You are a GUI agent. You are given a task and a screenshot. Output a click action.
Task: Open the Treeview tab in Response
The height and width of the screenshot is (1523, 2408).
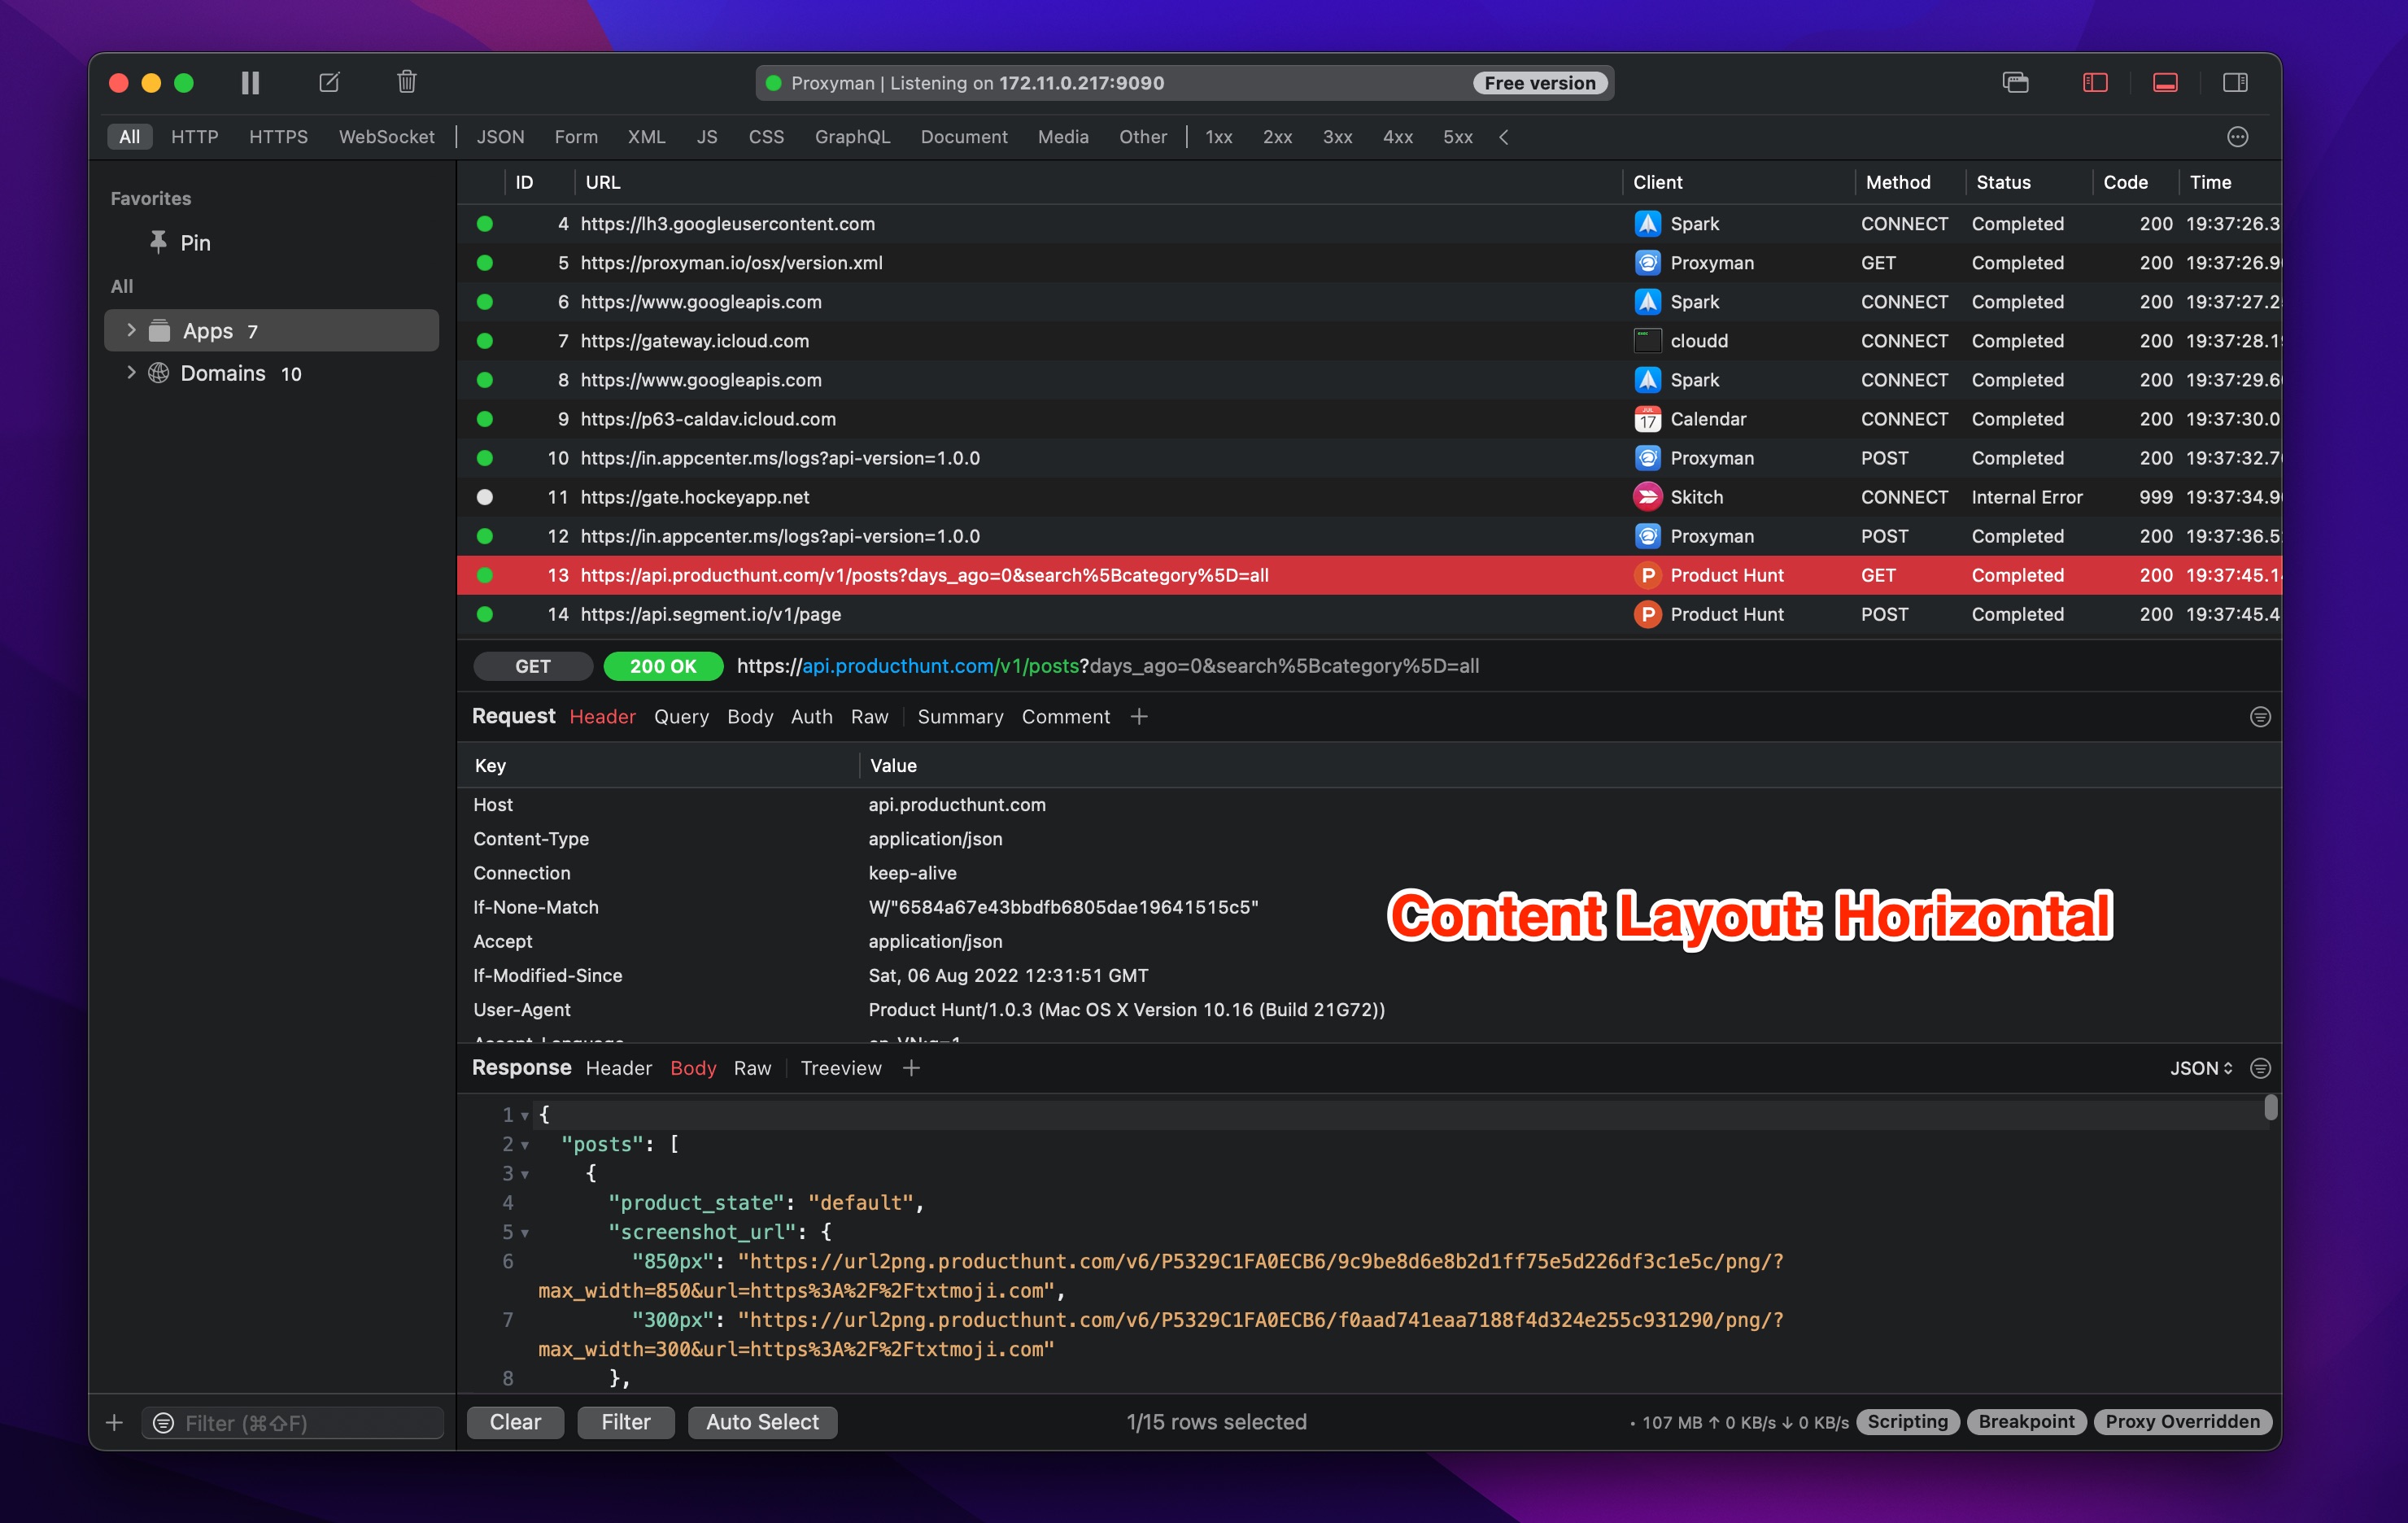point(840,1068)
